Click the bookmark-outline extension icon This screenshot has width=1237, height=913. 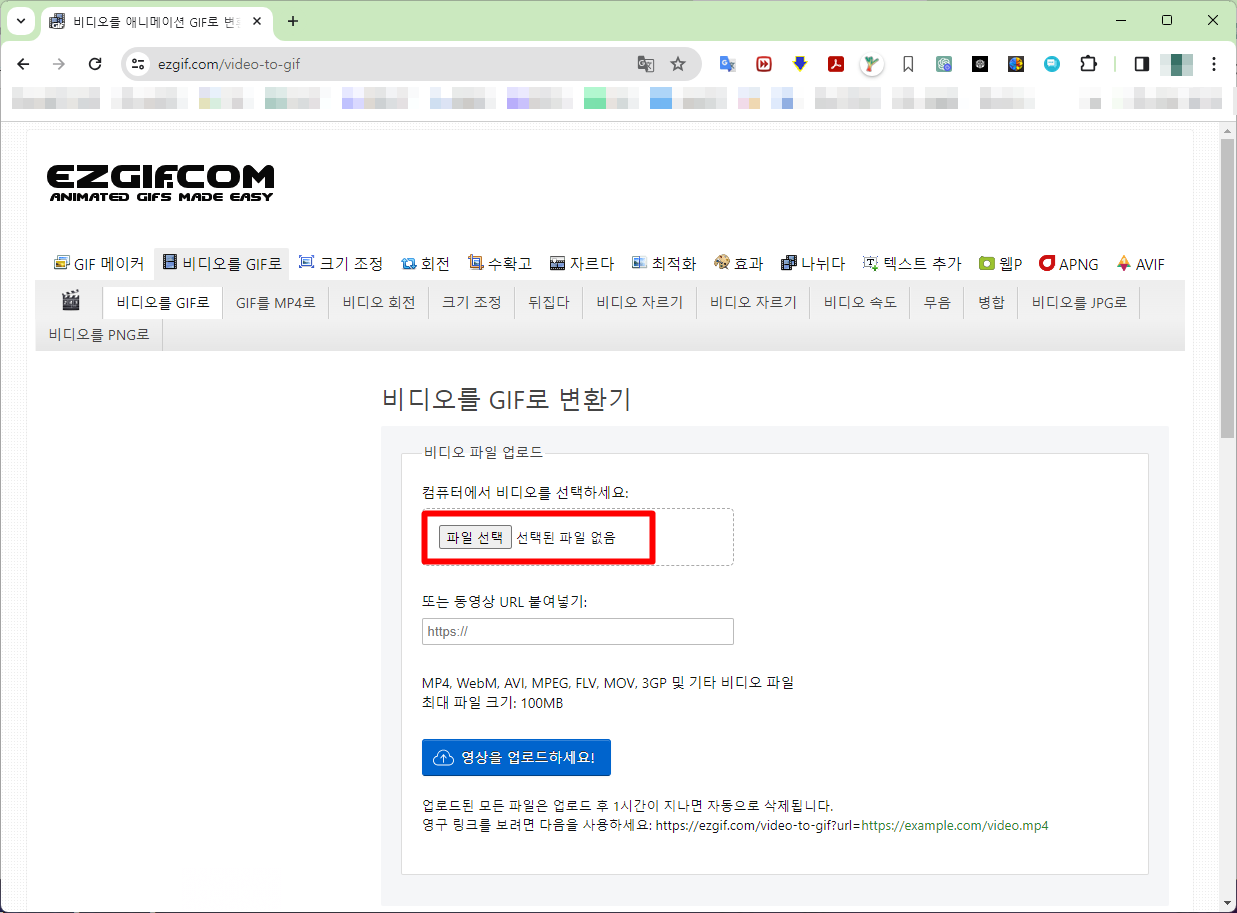point(908,64)
